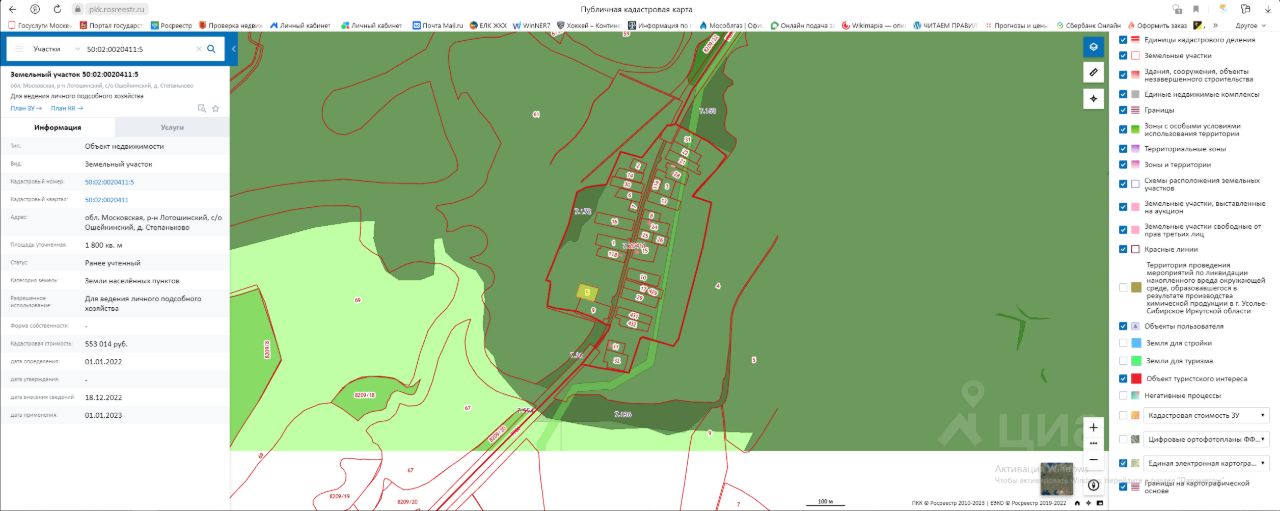The height and width of the screenshot is (511, 1280).
Task: Open the hamburger menu in search bar
Action: pyautogui.click(x=18, y=48)
